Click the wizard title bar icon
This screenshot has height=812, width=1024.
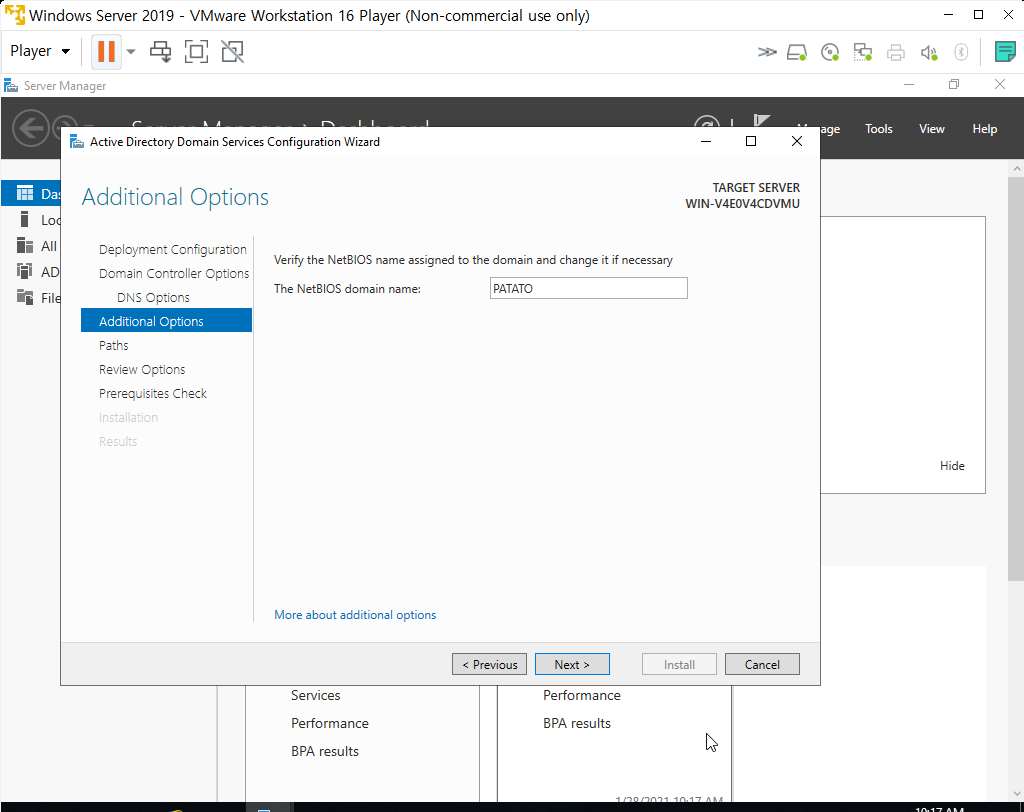[76, 142]
